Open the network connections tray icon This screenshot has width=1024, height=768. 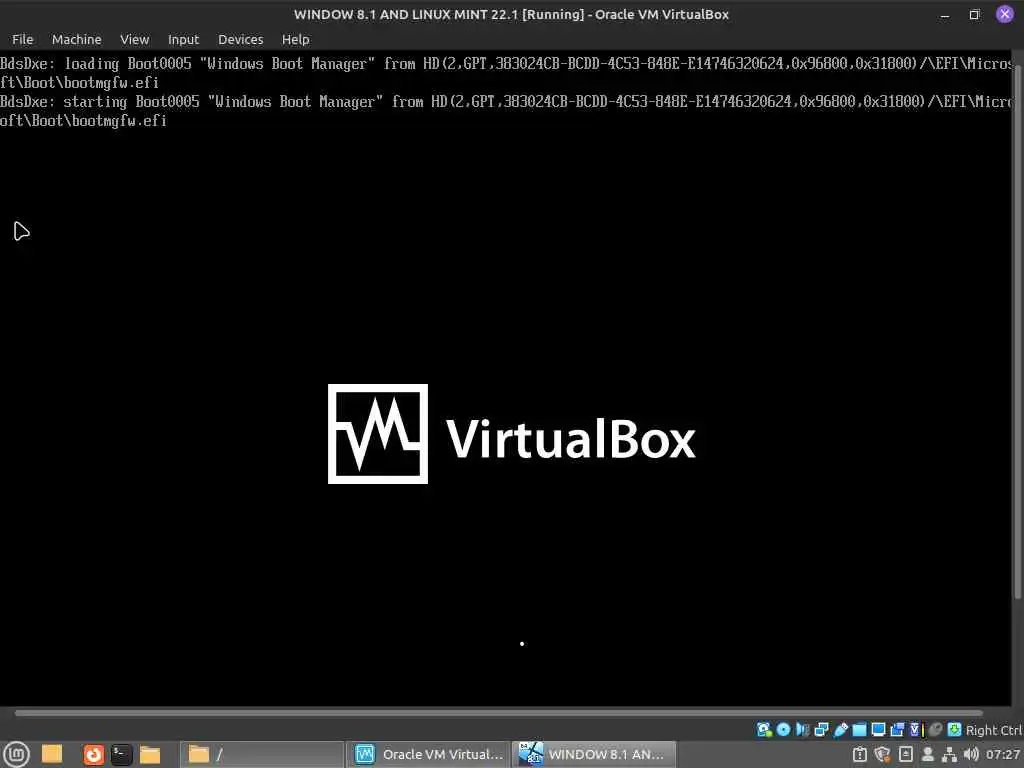coord(950,754)
